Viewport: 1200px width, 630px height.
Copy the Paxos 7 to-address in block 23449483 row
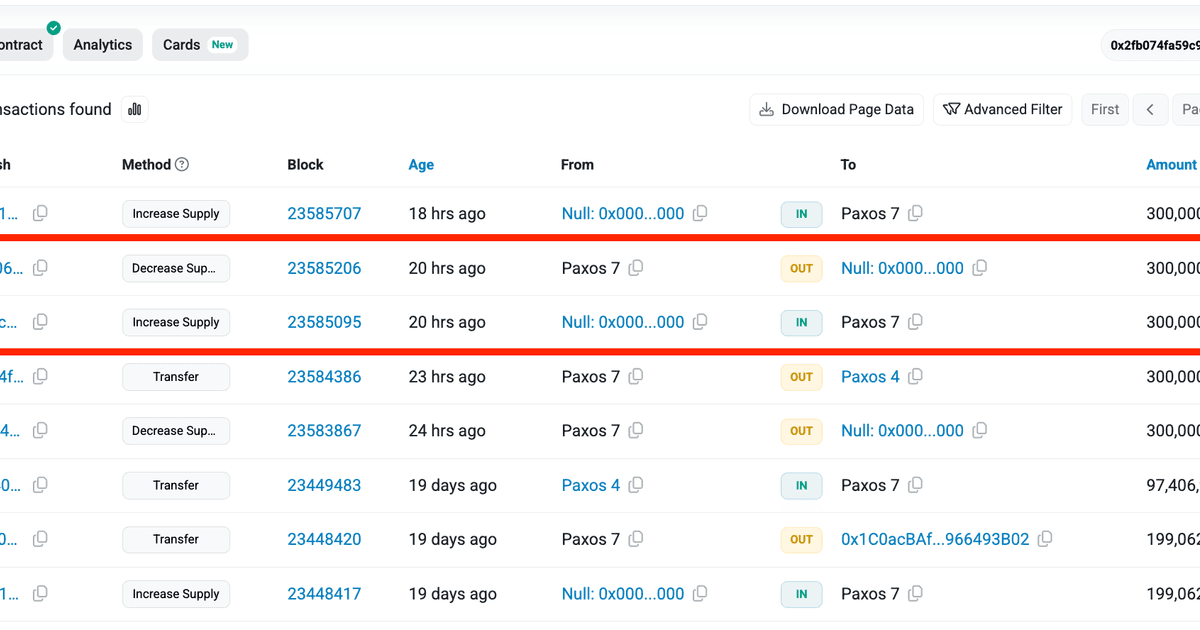pos(916,484)
